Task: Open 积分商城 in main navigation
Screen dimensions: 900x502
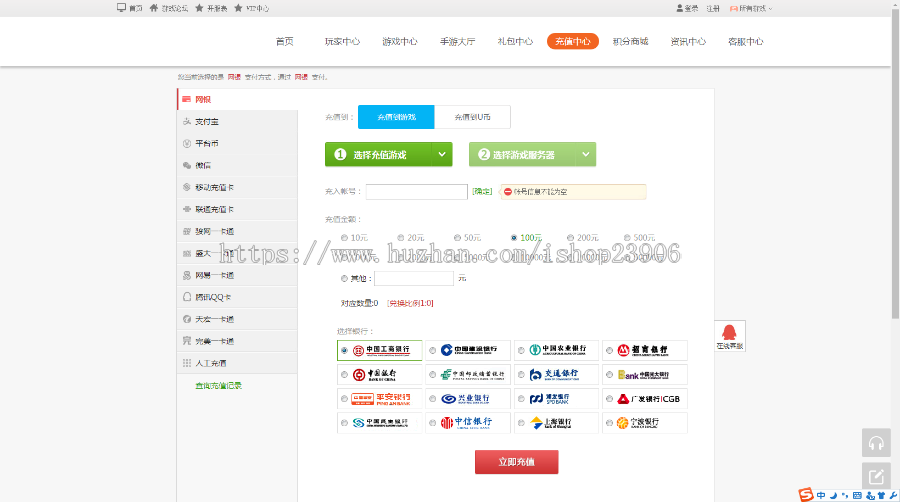Action: (x=630, y=41)
